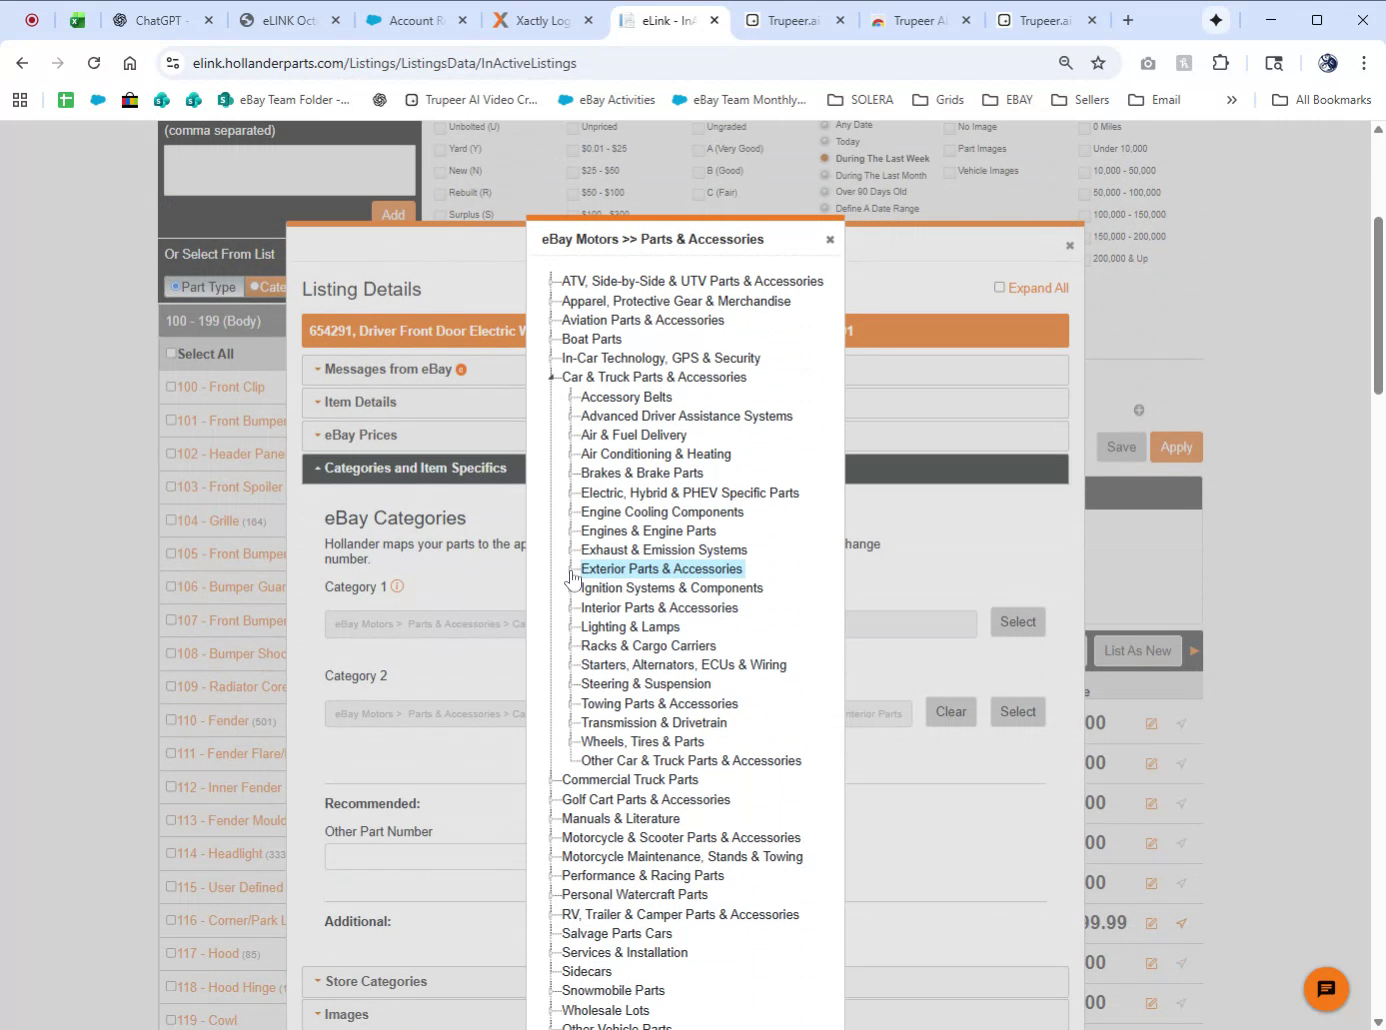Check the 100 - Front Clip checkbox
The image size is (1386, 1030).
[171, 387]
